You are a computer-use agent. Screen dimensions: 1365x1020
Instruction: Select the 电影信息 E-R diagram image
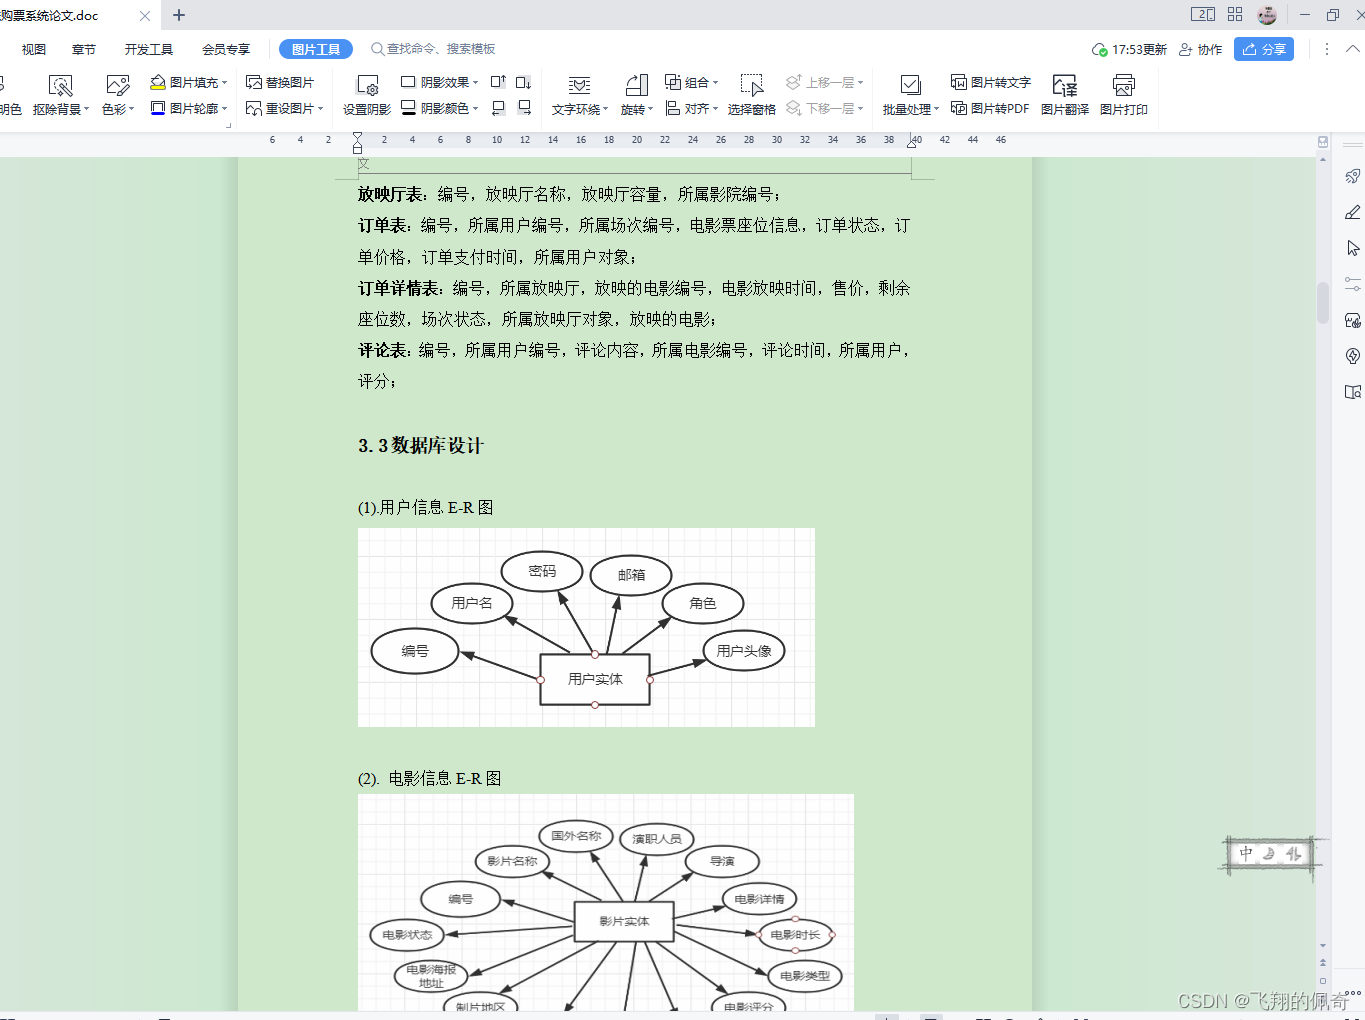(x=606, y=902)
